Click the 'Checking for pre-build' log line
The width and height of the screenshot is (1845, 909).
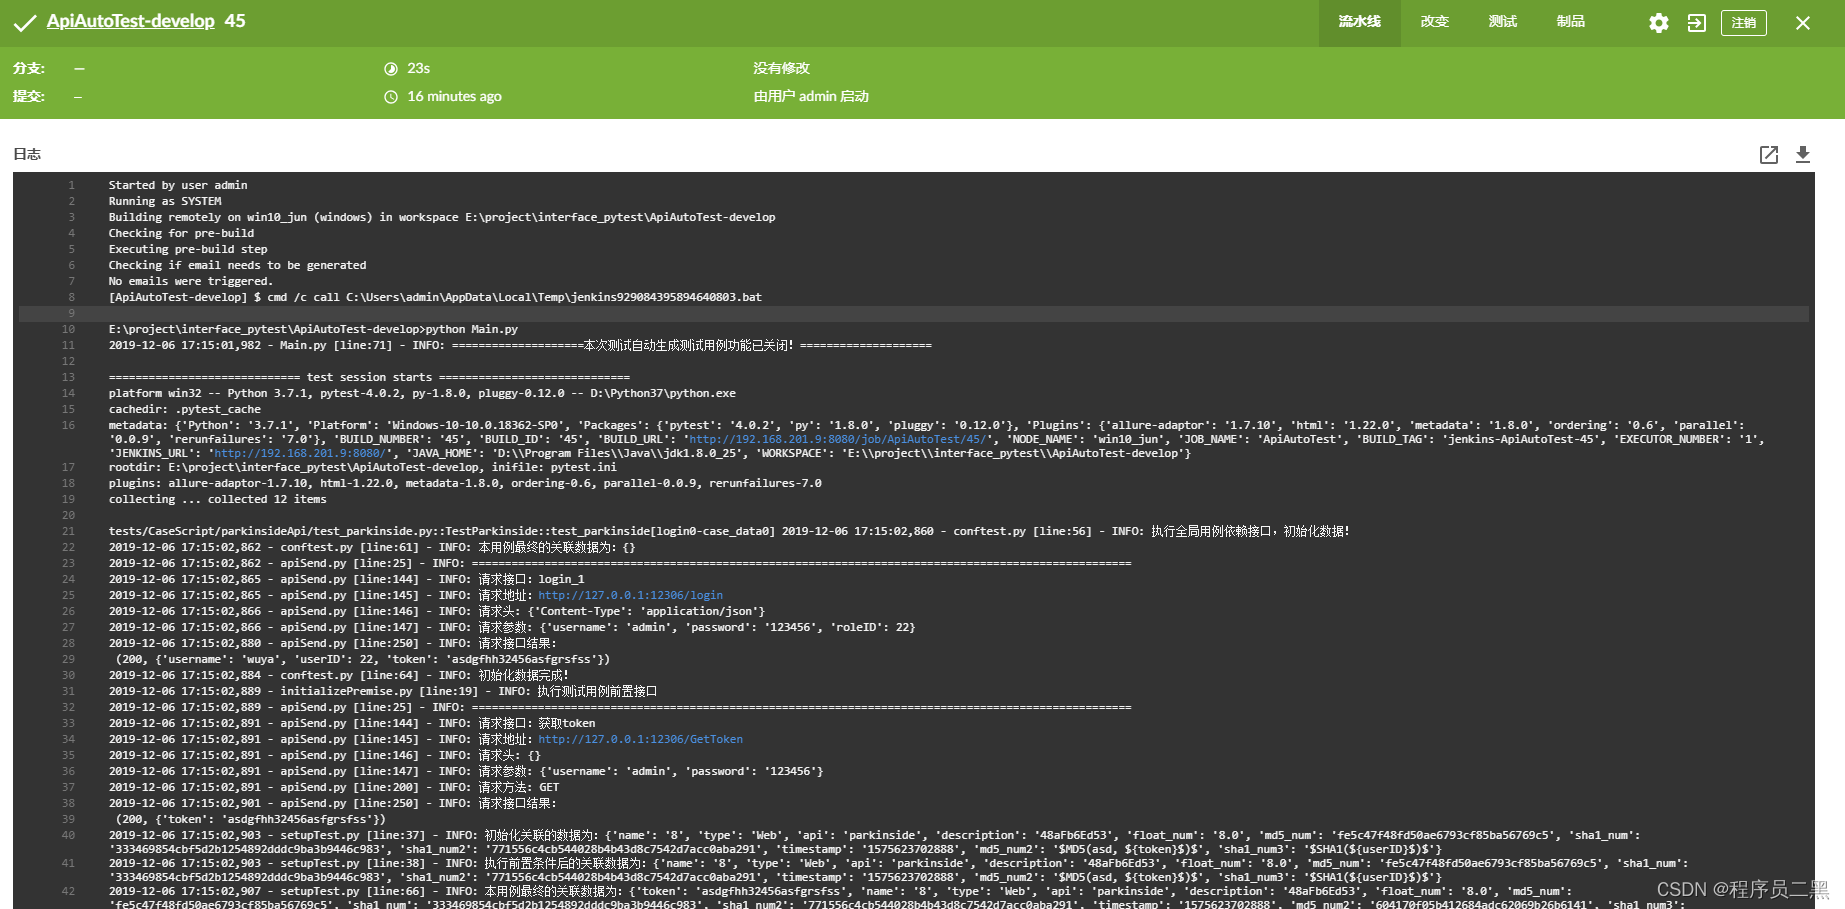tap(181, 233)
